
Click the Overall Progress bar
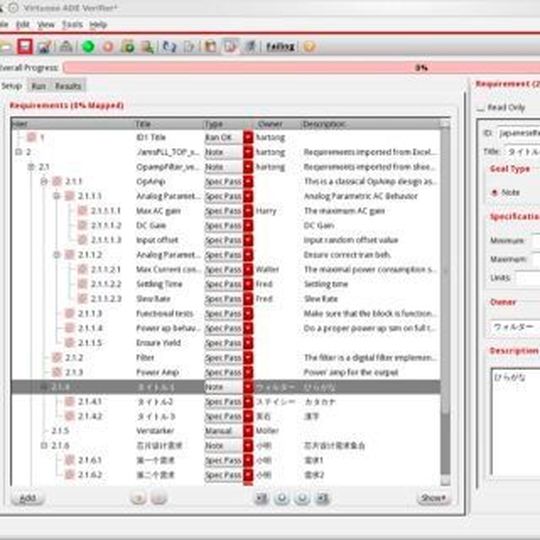point(302,68)
